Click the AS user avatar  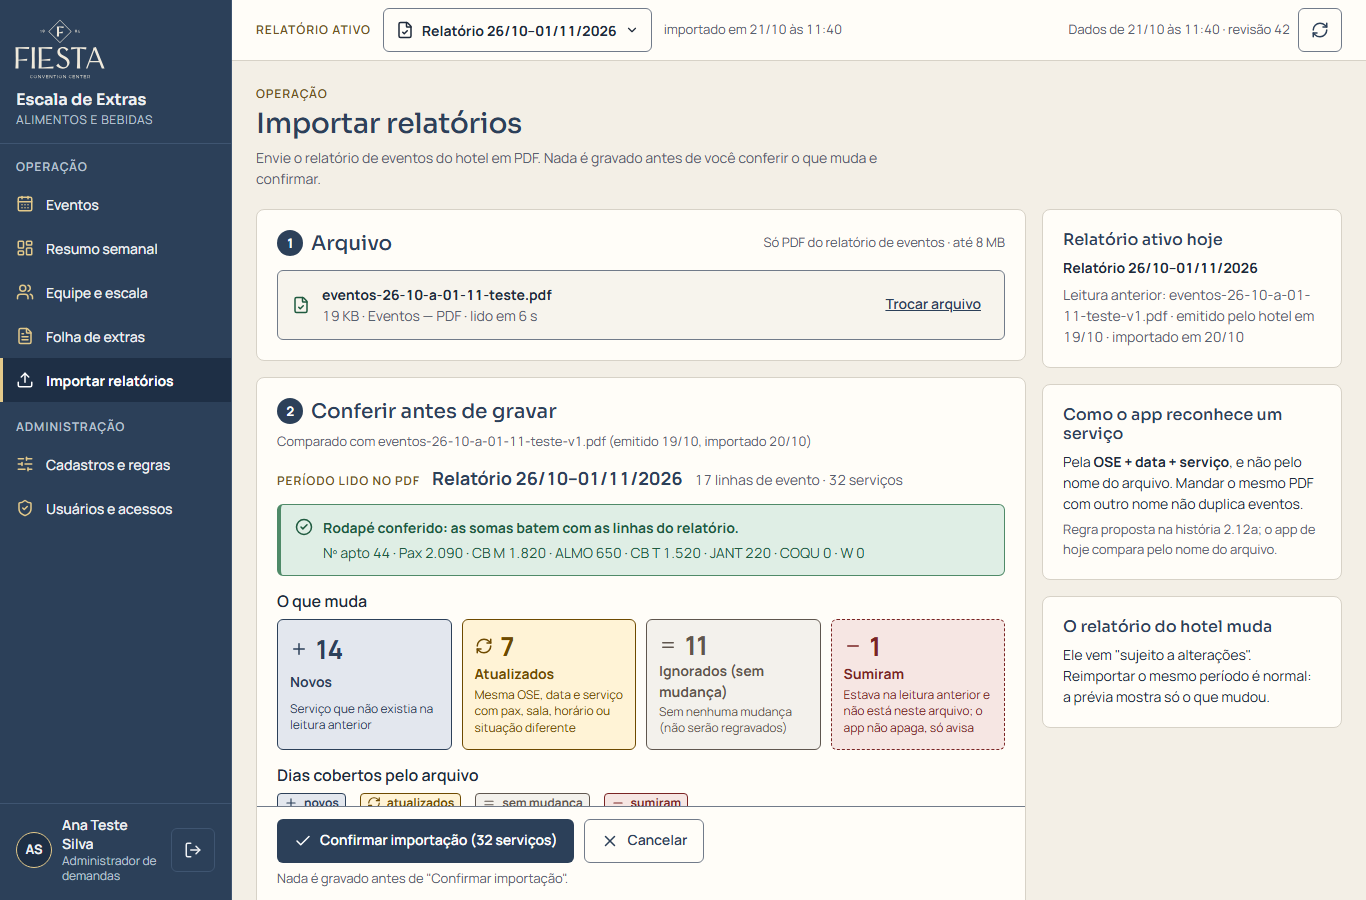34,850
